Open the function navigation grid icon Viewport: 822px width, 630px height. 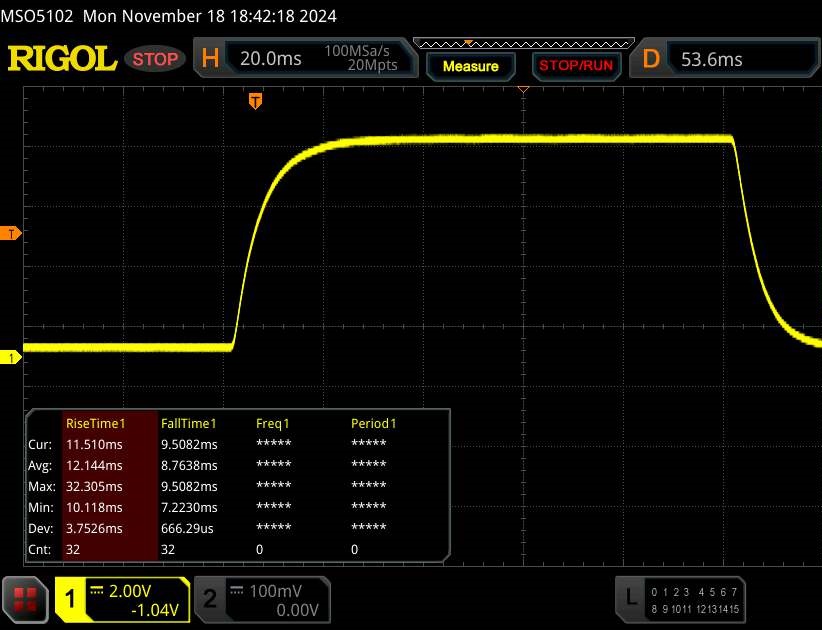tap(26, 599)
